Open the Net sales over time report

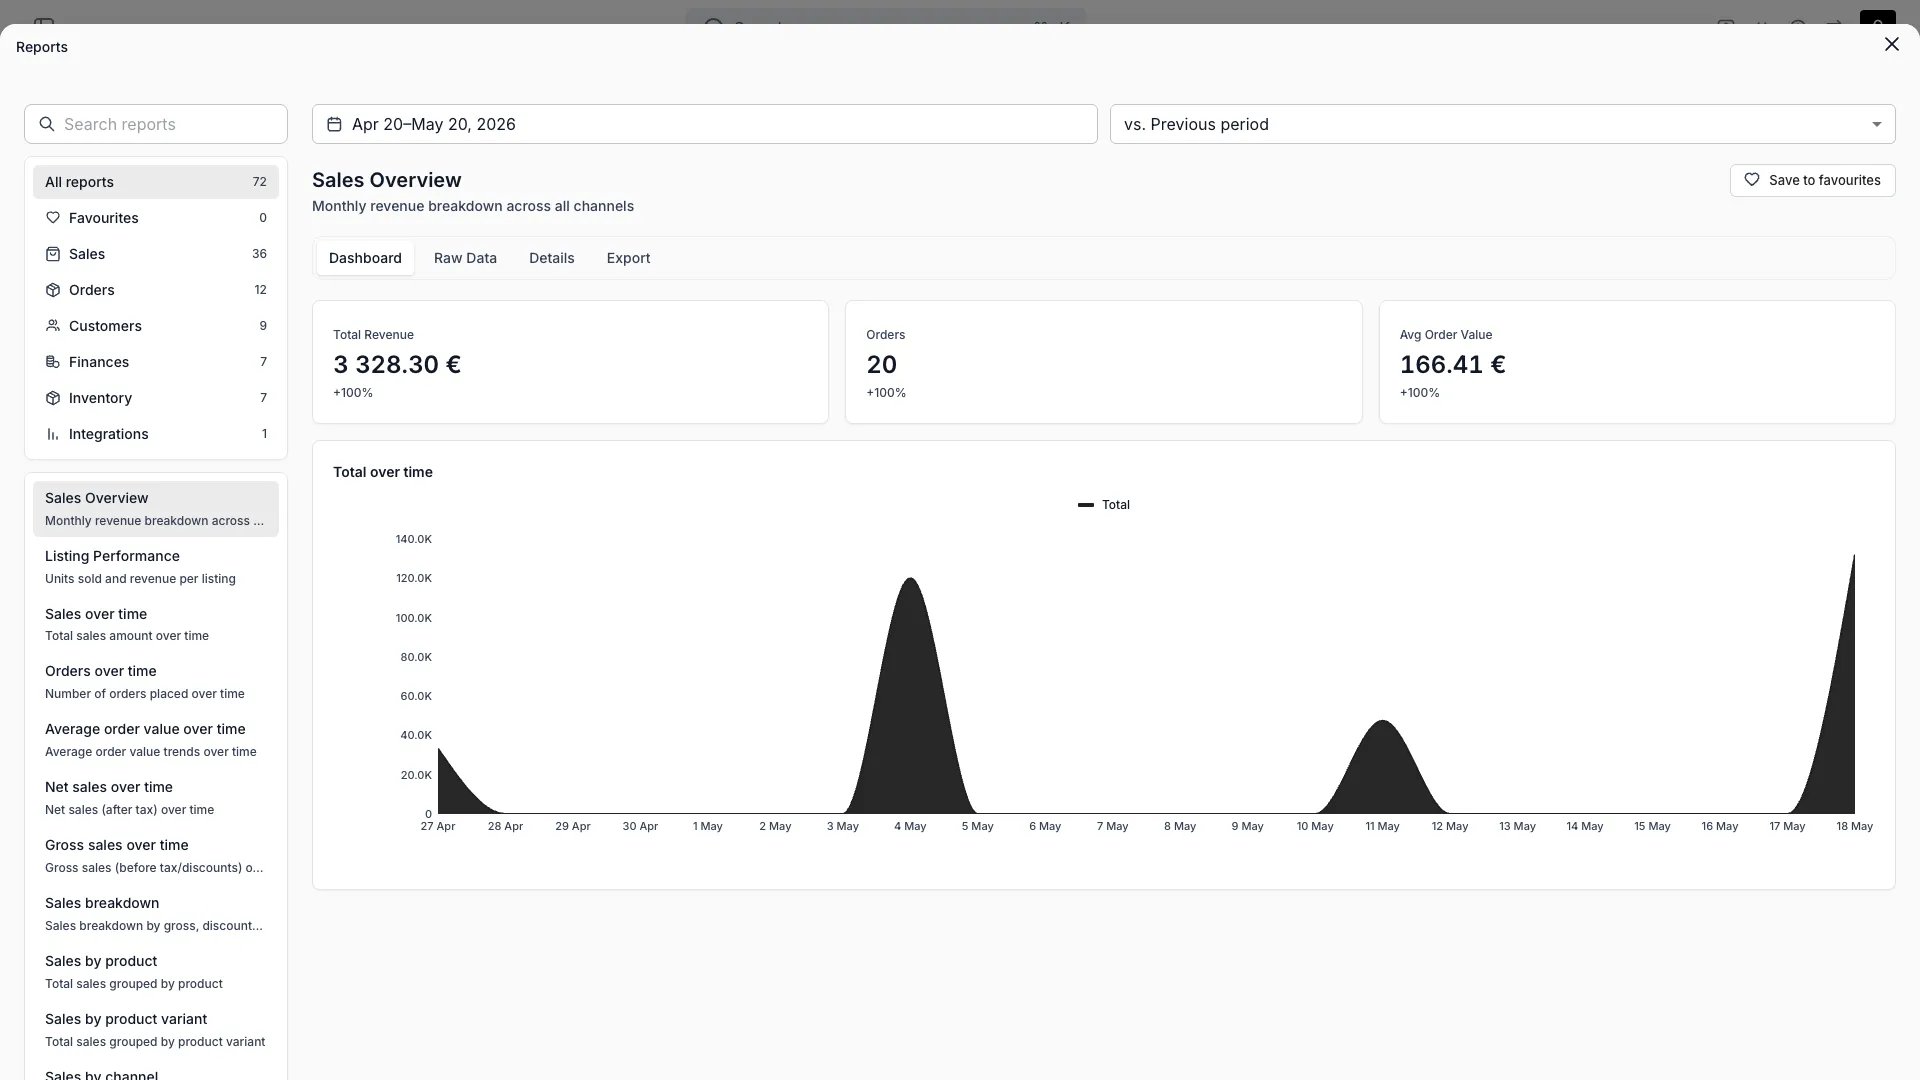(x=156, y=798)
